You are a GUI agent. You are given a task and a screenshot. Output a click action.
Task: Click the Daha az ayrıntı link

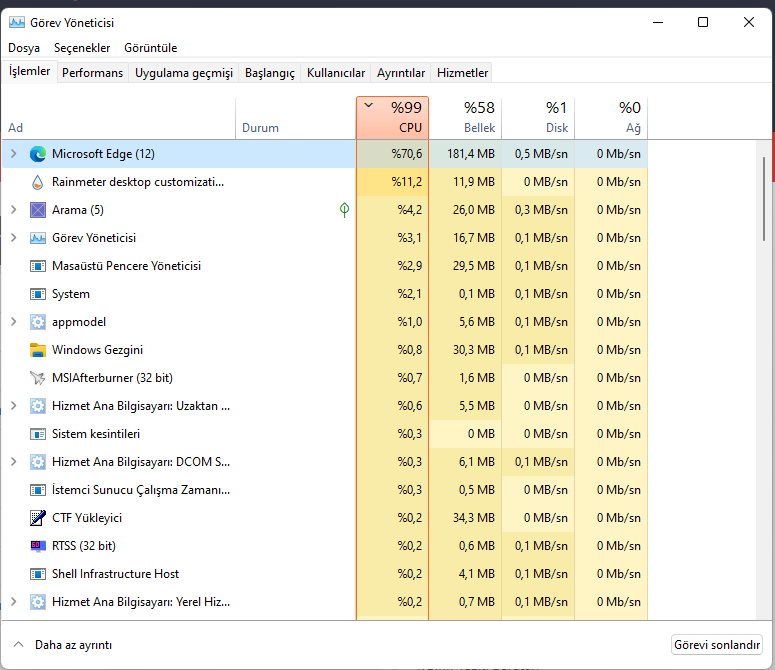click(73, 645)
